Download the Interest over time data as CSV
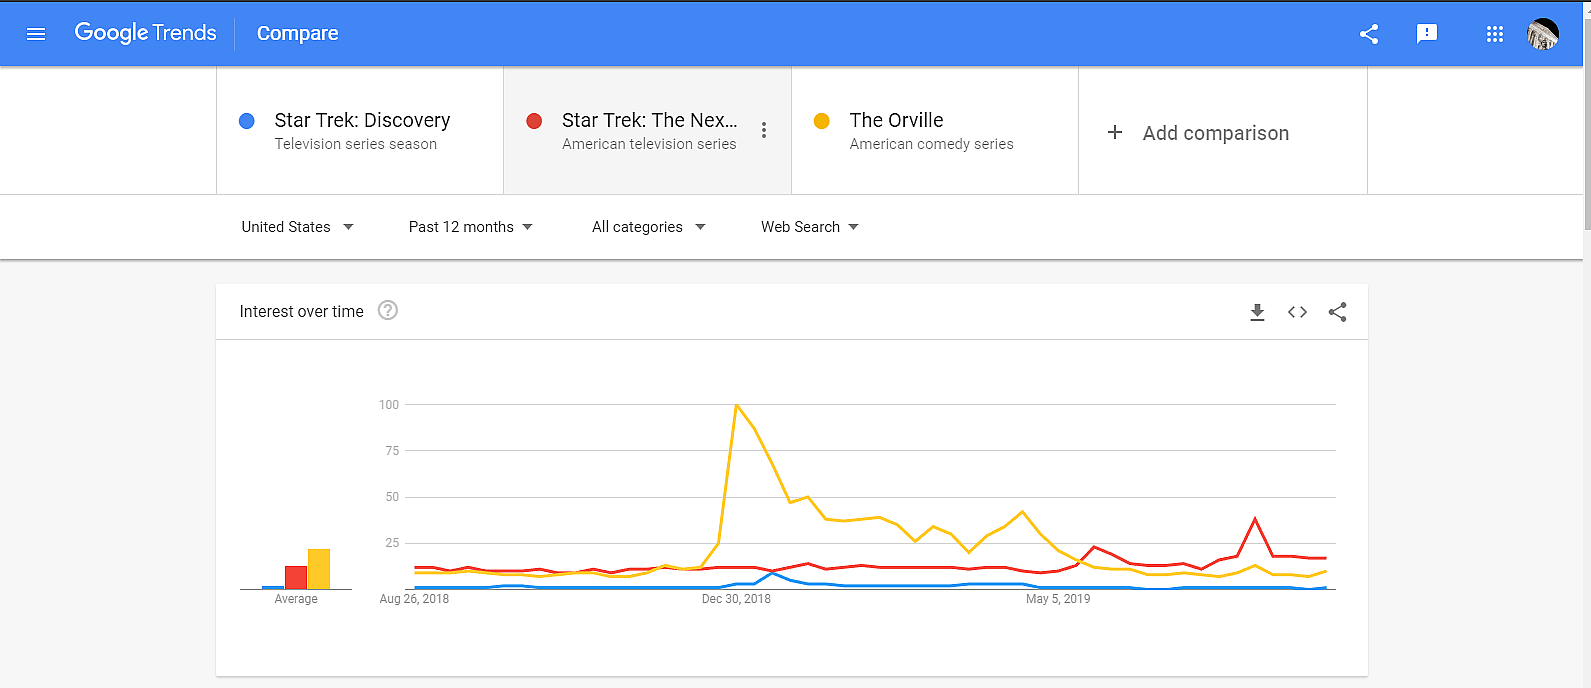1591x688 pixels. tap(1257, 311)
